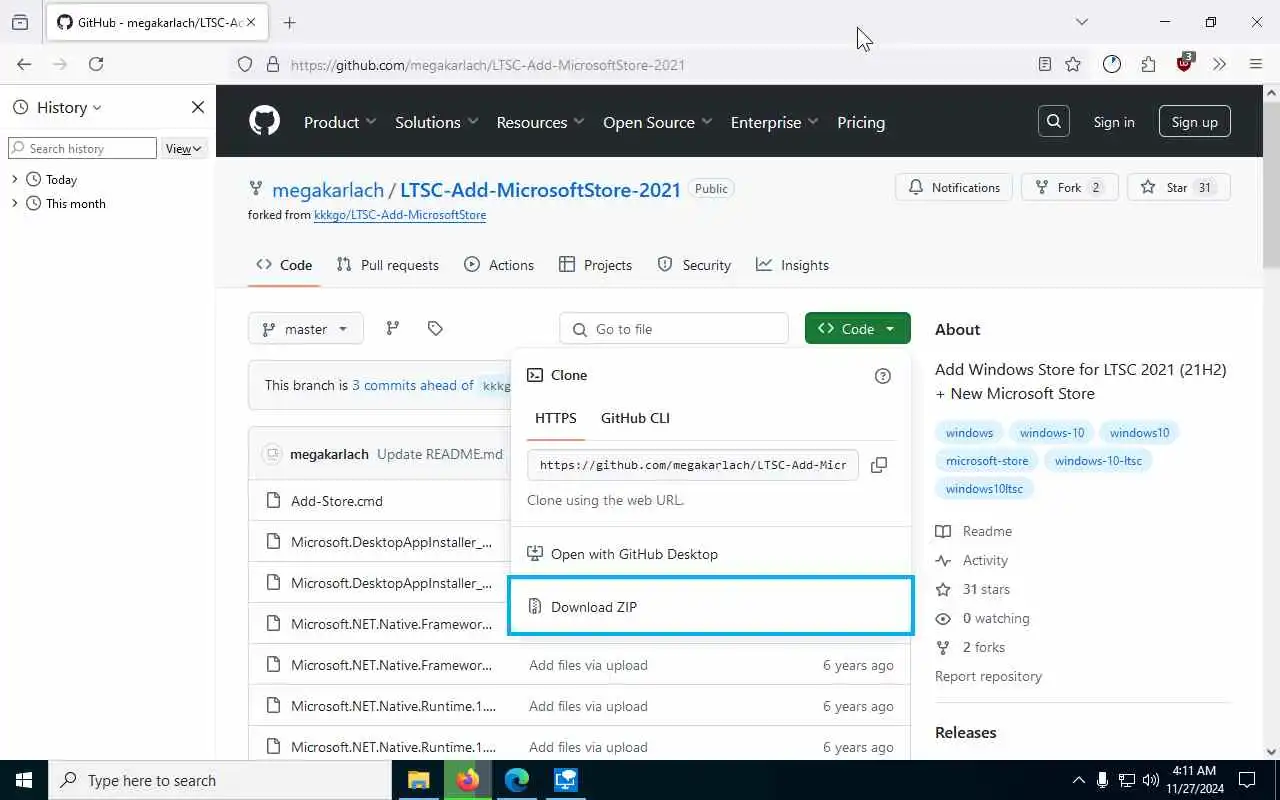Screen dimensions: 1280x800
Task: Click the Windows Start button
Action: click(x=24, y=780)
